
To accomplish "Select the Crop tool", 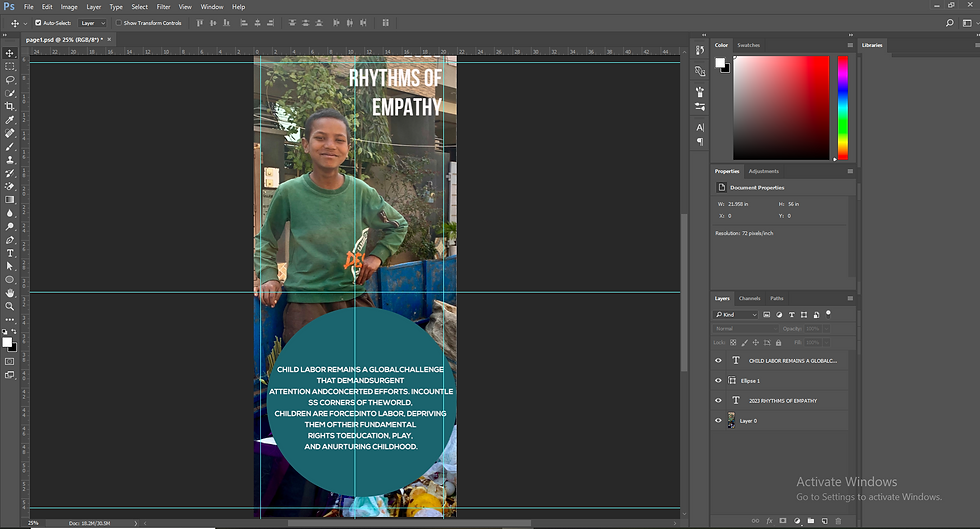I will point(10,106).
